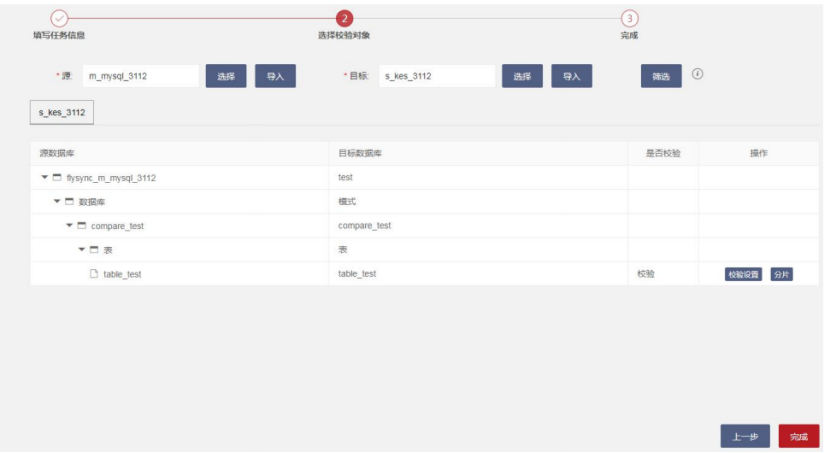Click 完成 step label under step 3
Viewport: 831px width, 453px height.
tap(630, 35)
